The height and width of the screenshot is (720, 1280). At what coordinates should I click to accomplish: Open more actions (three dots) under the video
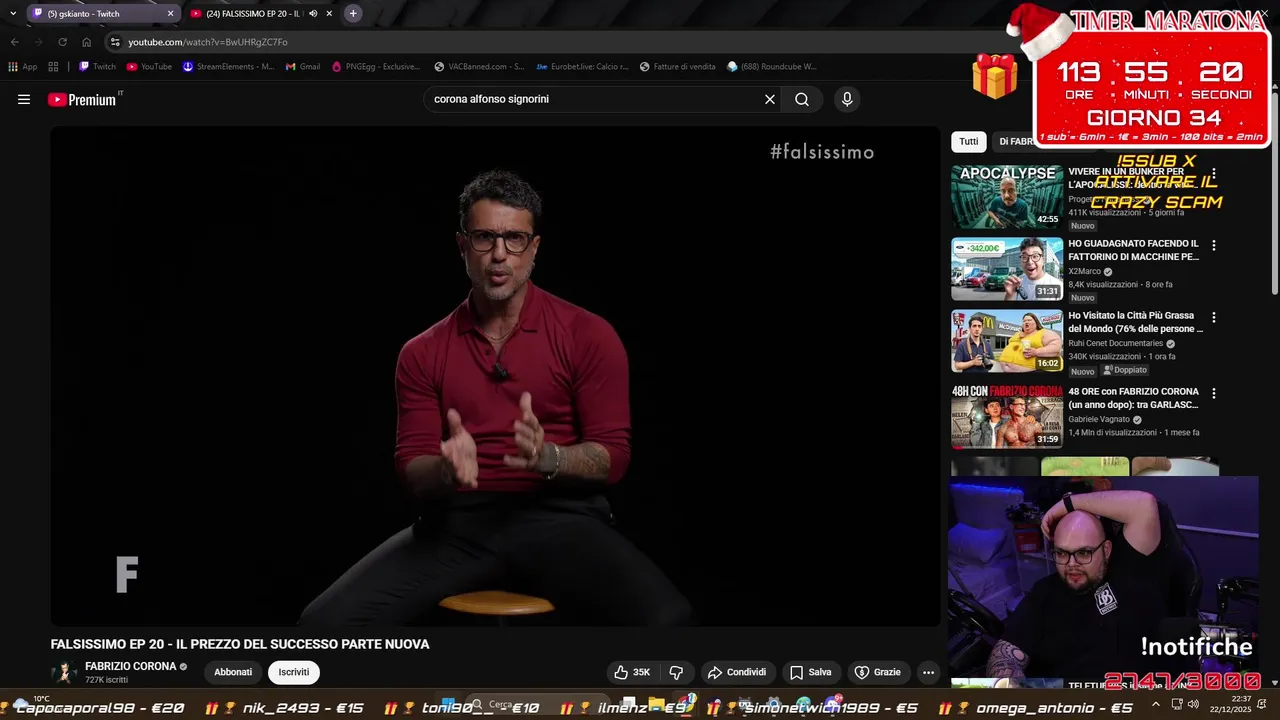pyautogui.click(x=928, y=672)
